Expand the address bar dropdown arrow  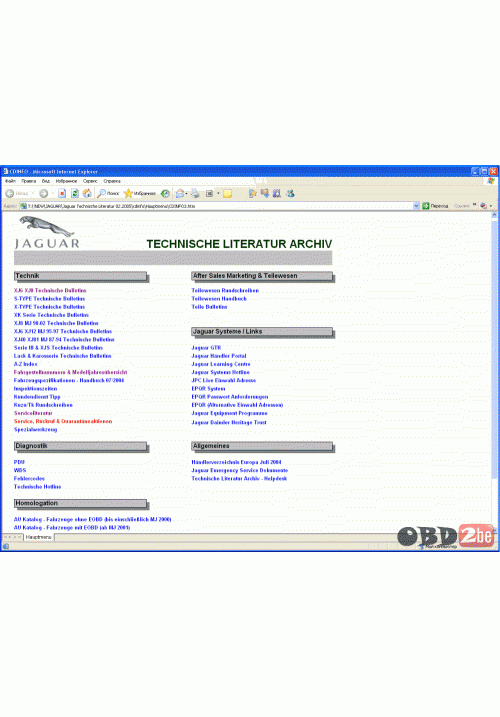(416, 206)
